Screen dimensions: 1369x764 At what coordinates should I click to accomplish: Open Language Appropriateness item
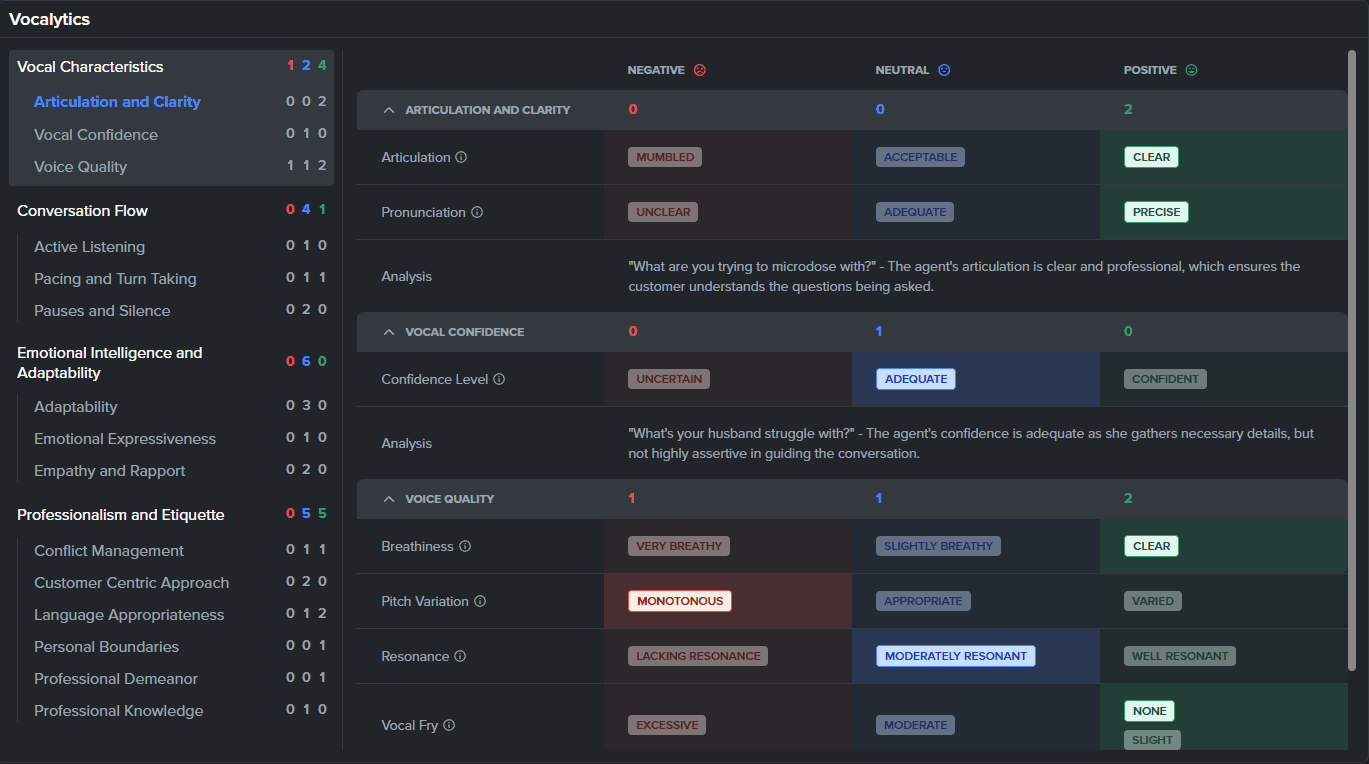(x=129, y=615)
